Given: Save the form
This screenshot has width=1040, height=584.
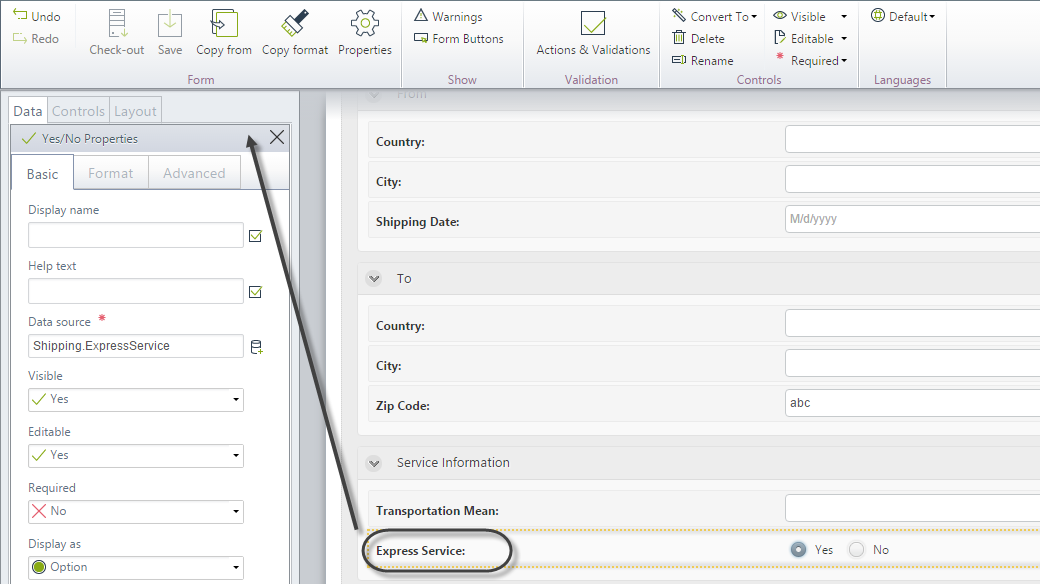Looking at the screenshot, I should point(170,33).
